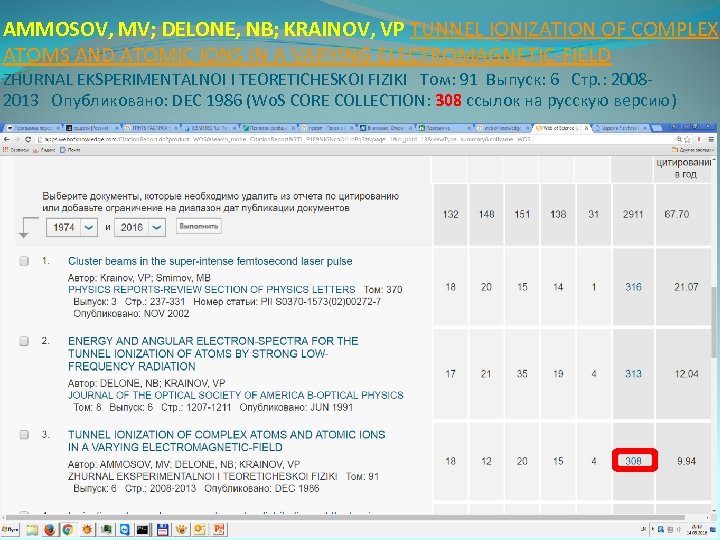This screenshot has height=540, width=720.
Task: Go back with the browser back arrow
Action: point(6,139)
